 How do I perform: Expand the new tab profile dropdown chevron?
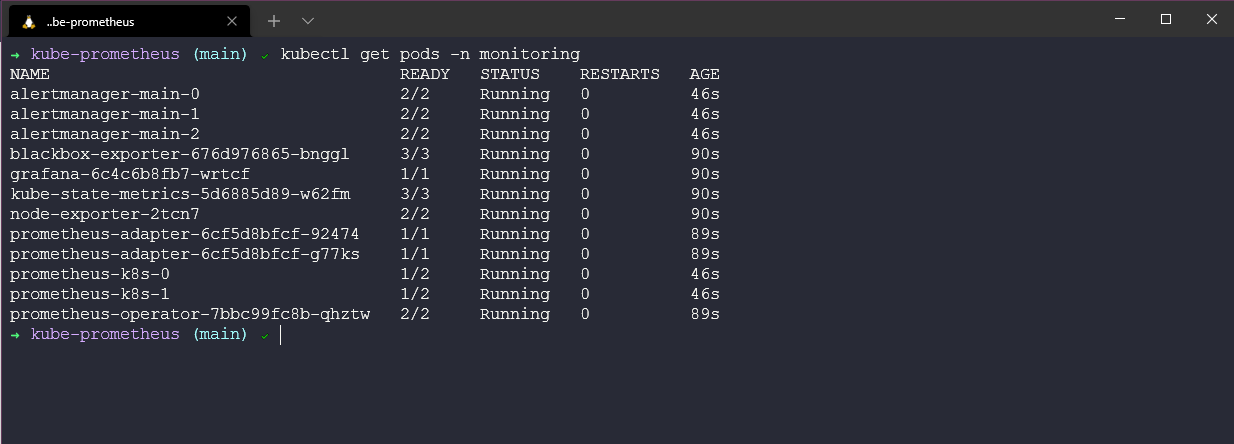click(x=307, y=21)
